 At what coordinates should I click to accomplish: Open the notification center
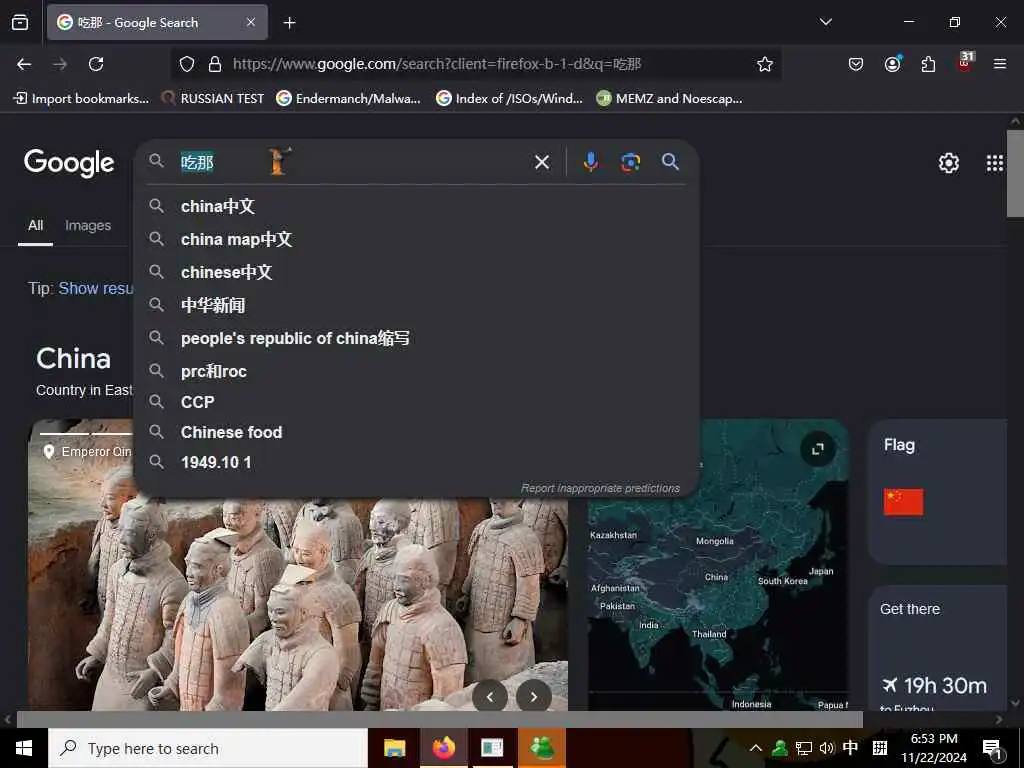tap(993, 748)
